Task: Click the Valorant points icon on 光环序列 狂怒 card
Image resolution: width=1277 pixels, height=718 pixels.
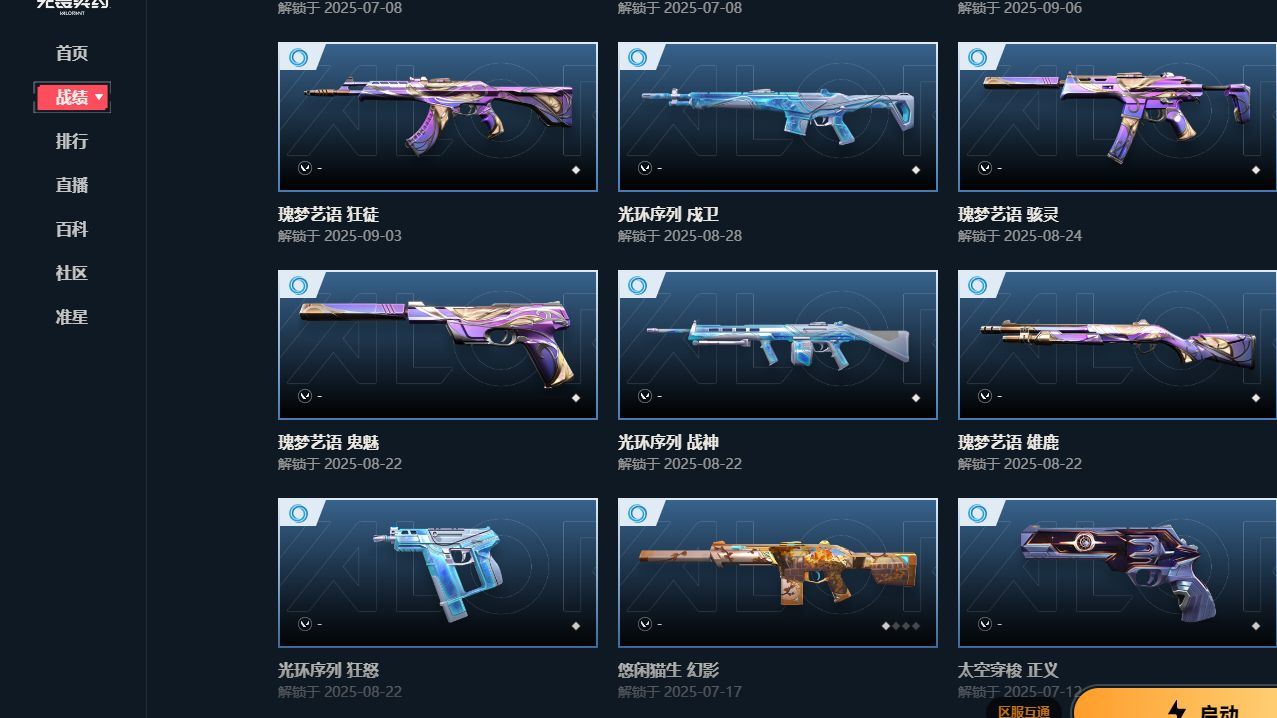Action: tap(305, 624)
